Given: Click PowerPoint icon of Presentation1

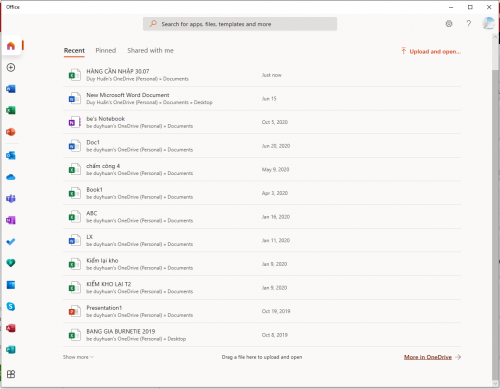Looking at the screenshot, I should pos(74,311).
